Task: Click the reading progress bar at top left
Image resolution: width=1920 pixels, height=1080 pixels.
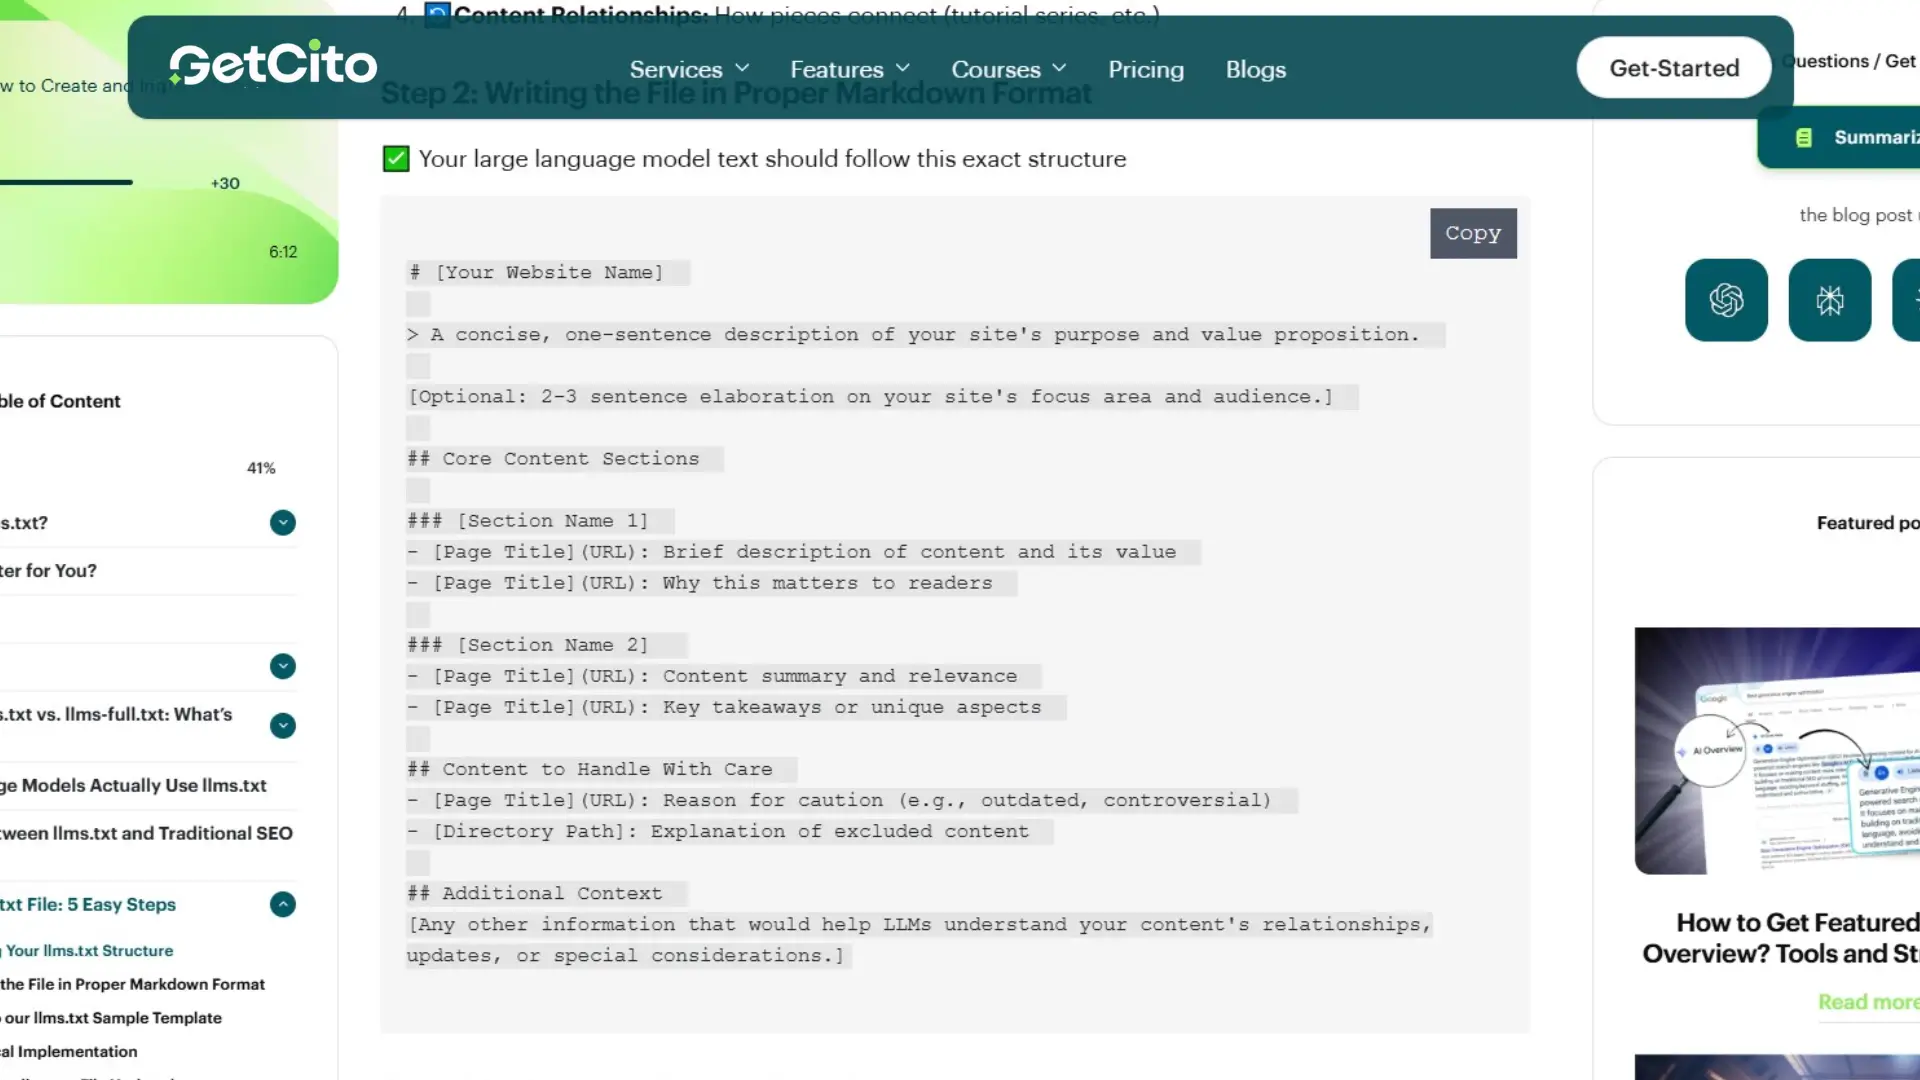Action: click(x=65, y=181)
